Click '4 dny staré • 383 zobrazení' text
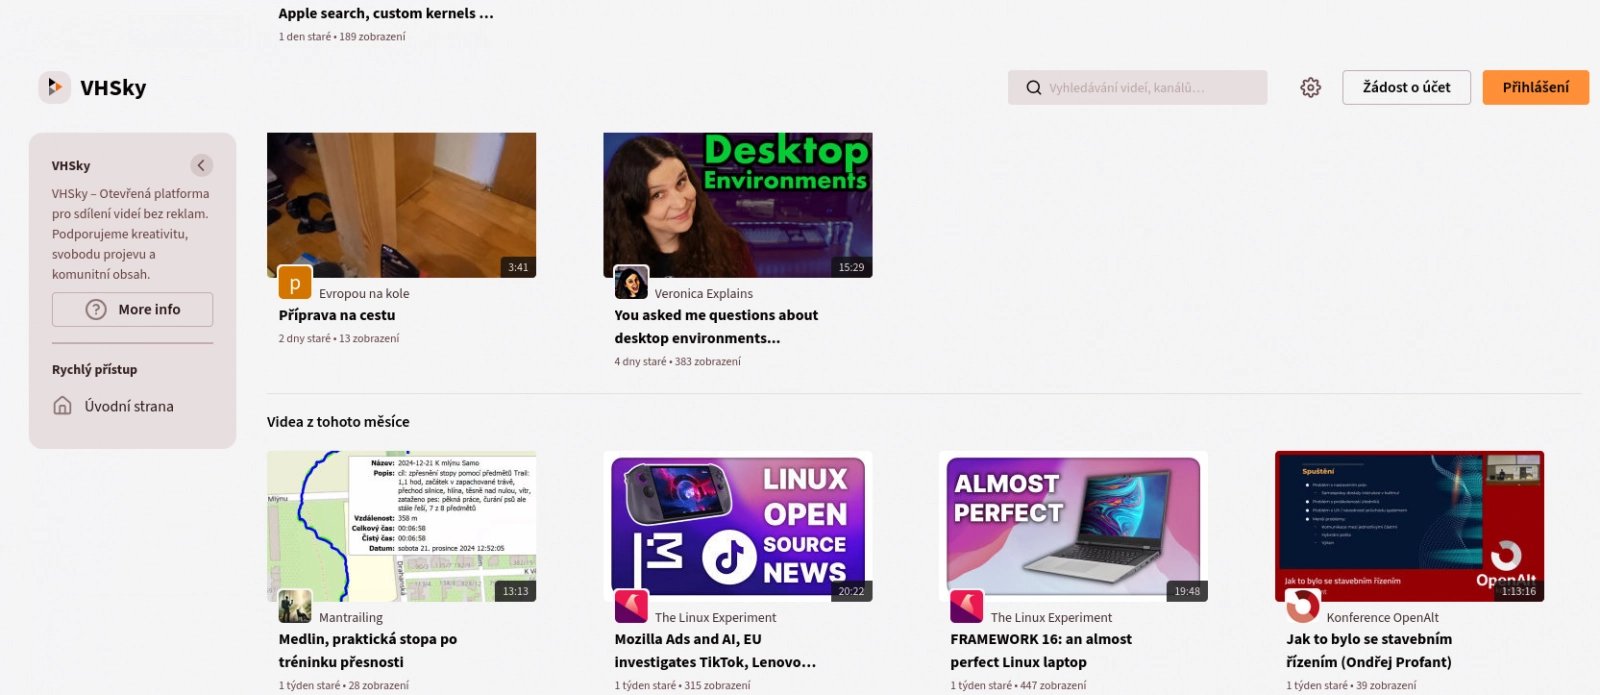The height and width of the screenshot is (695, 1600). 678,362
